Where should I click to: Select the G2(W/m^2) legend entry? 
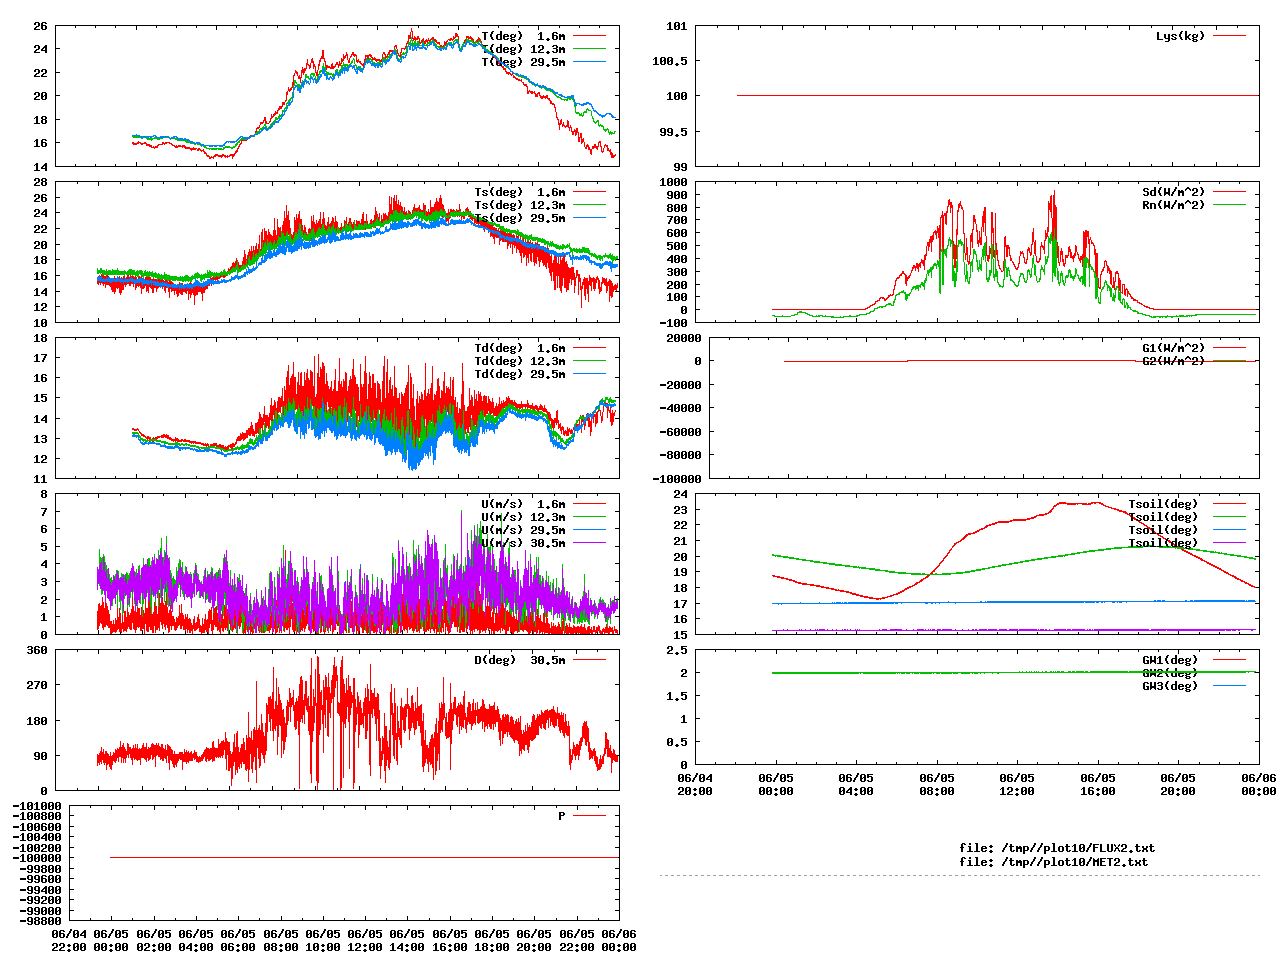point(1174,361)
